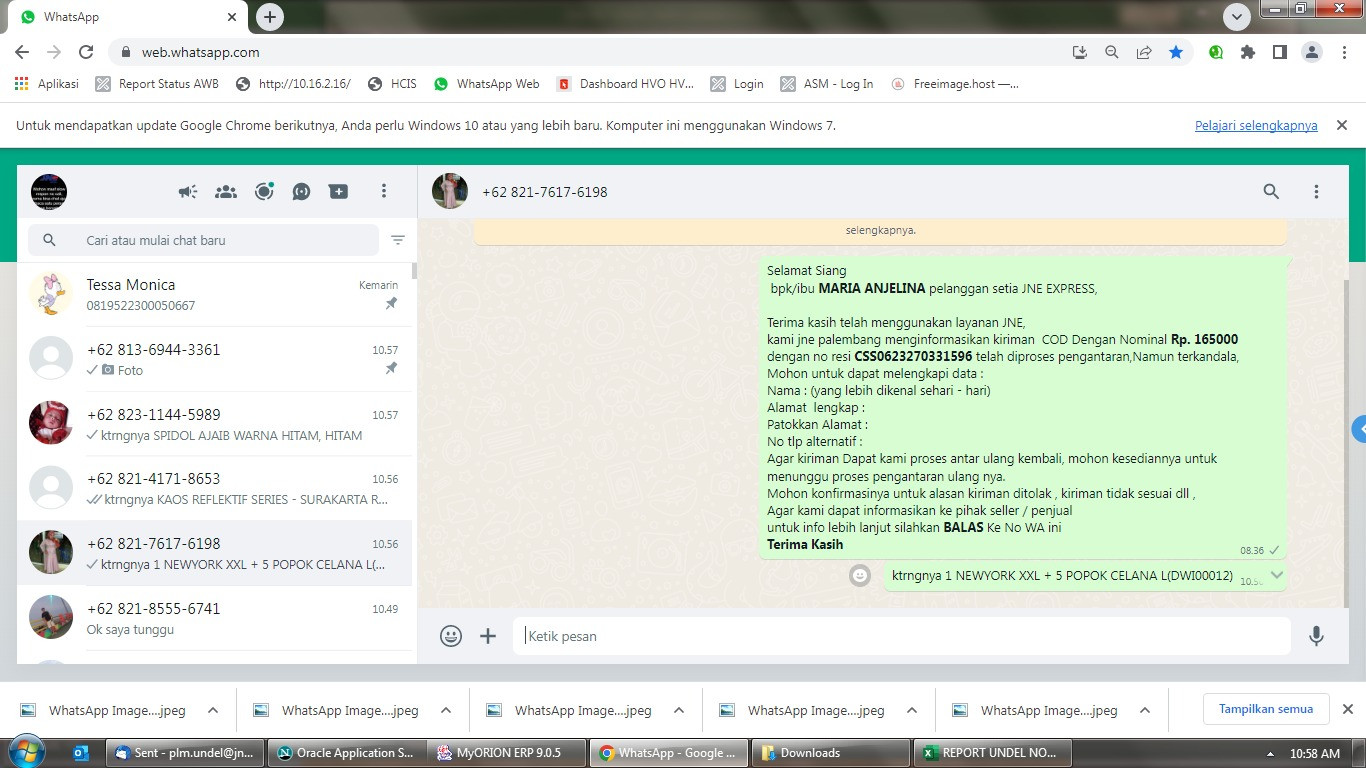1366x768 pixels.
Task: Open chat with +62 823-1144-5989
Action: pos(217,424)
